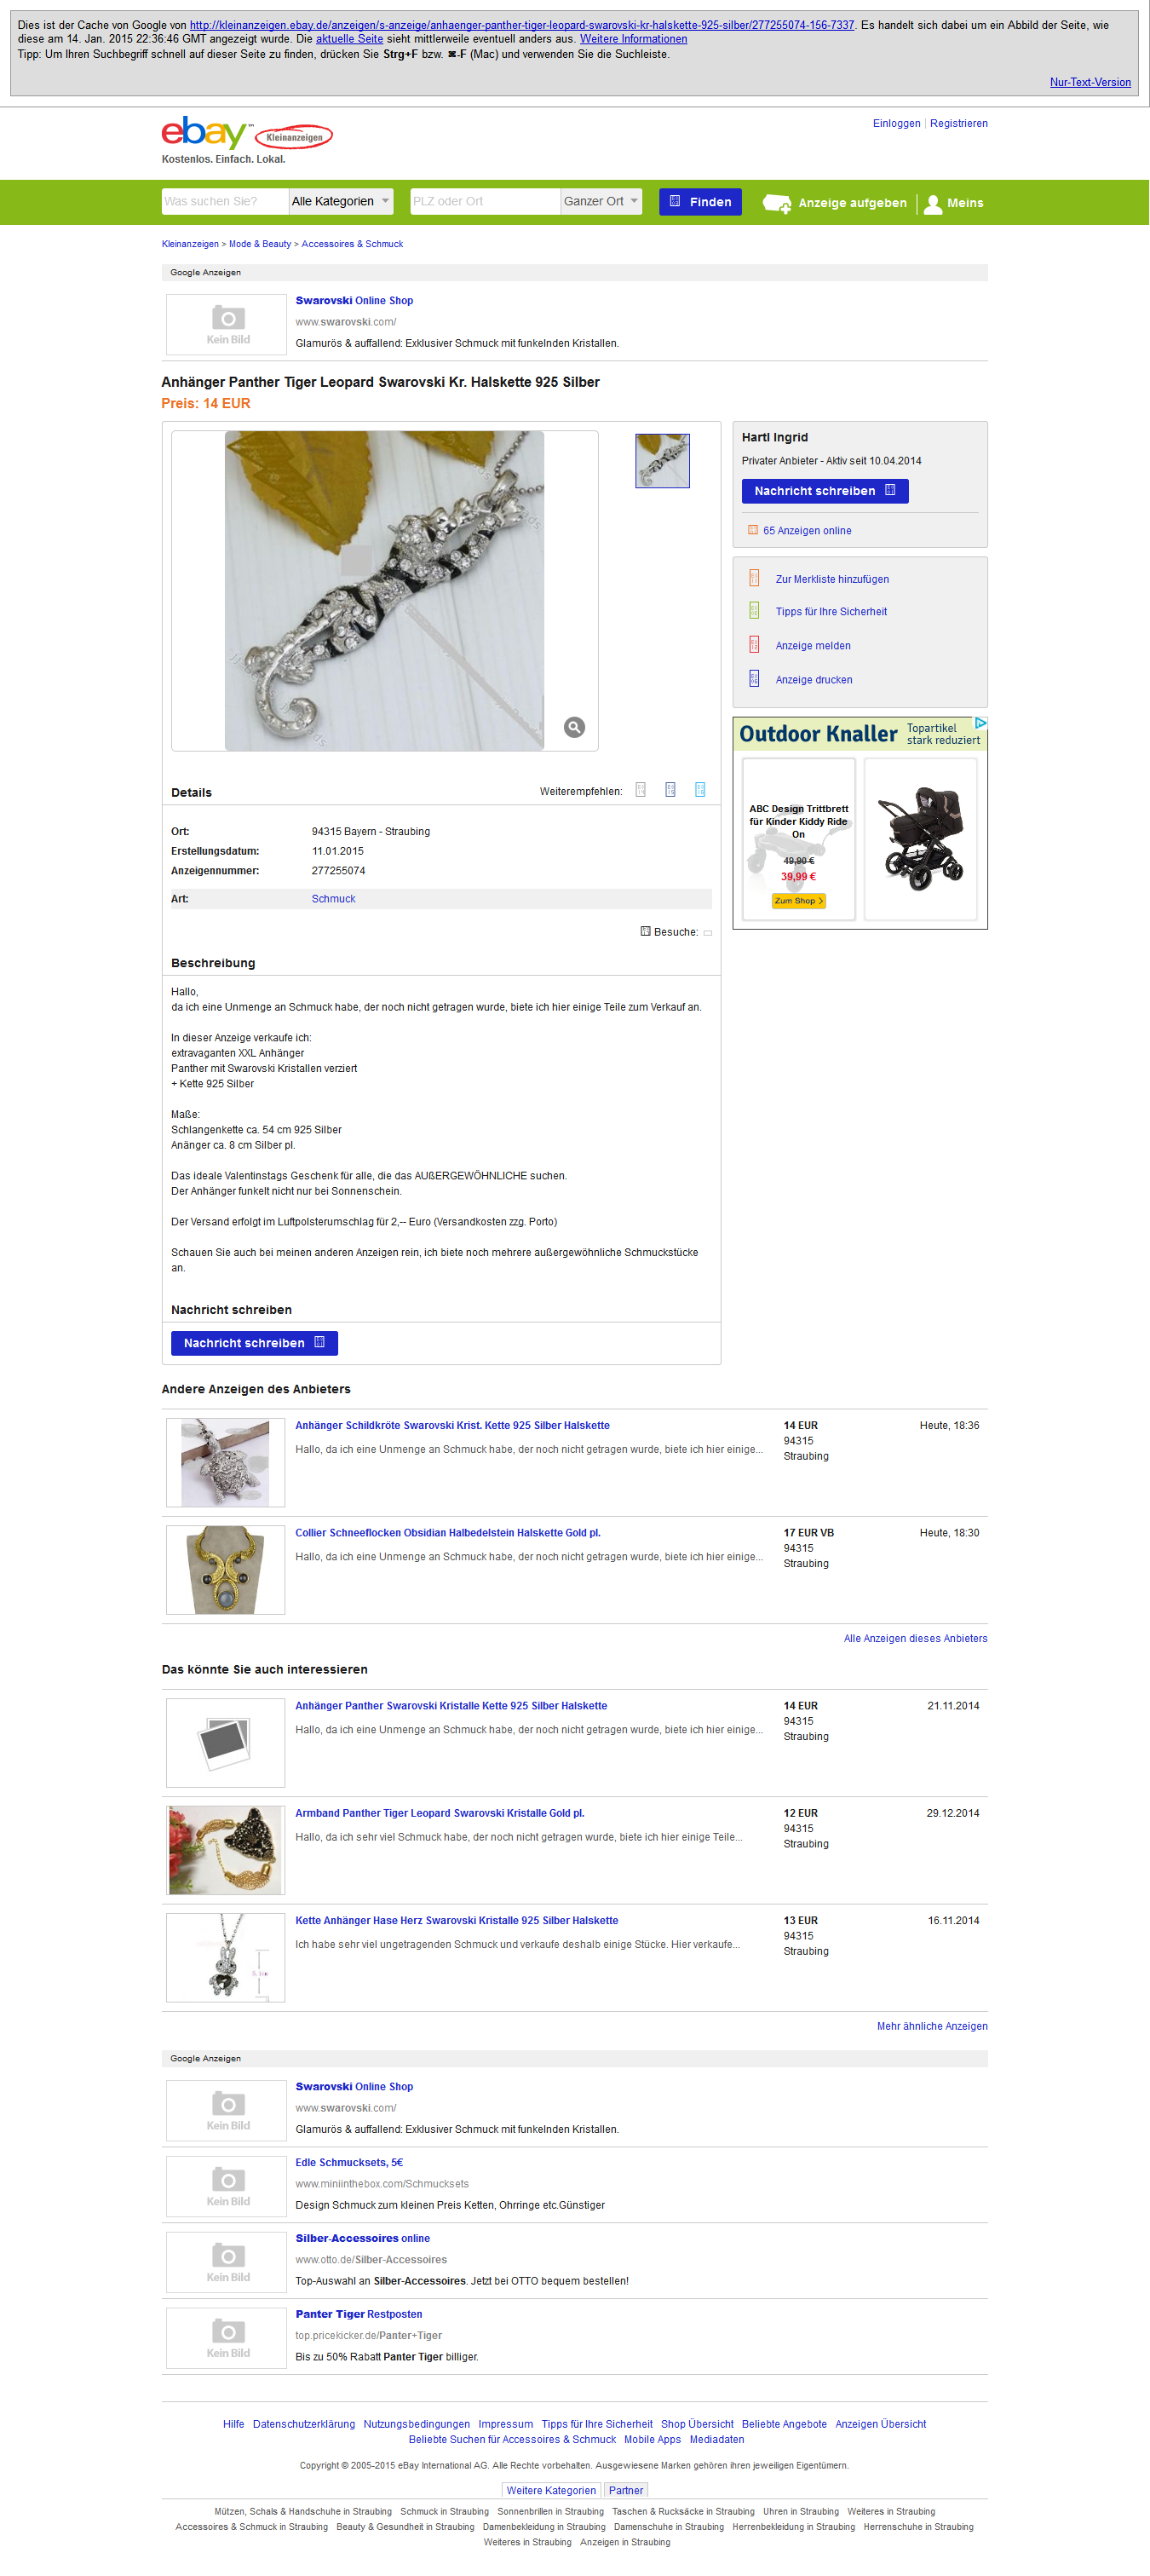
Task: Open the 65 Anzeigen online link
Action: [807, 531]
